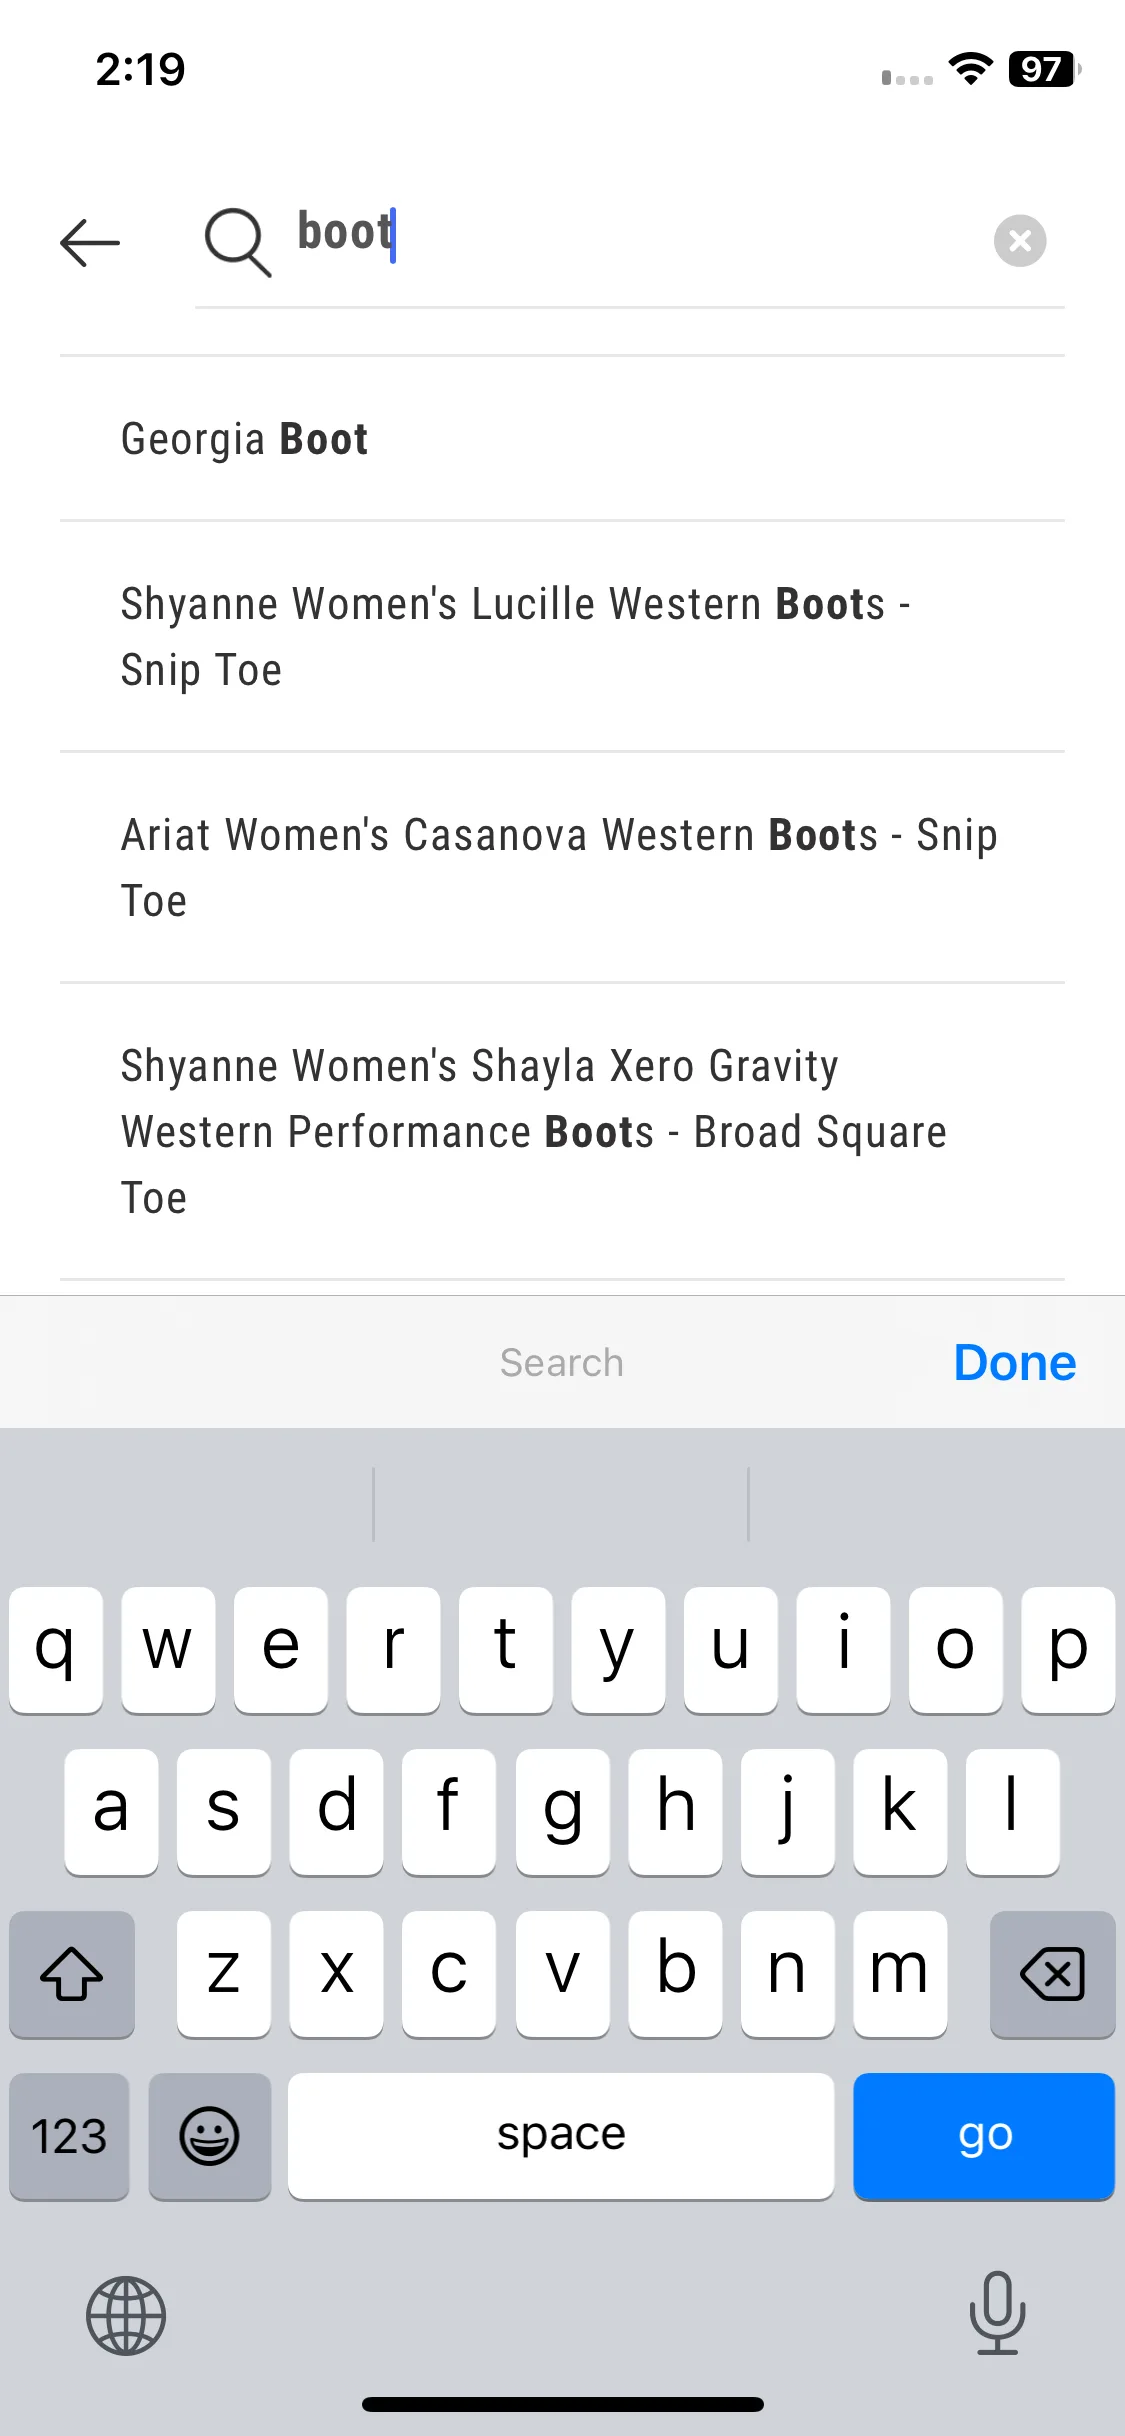The width and height of the screenshot is (1125, 2436).
Task: Tap the magnifying glass search icon
Action: (238, 242)
